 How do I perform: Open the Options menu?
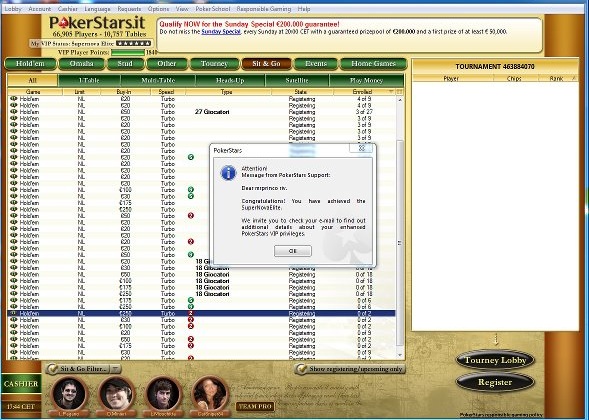(159, 9)
